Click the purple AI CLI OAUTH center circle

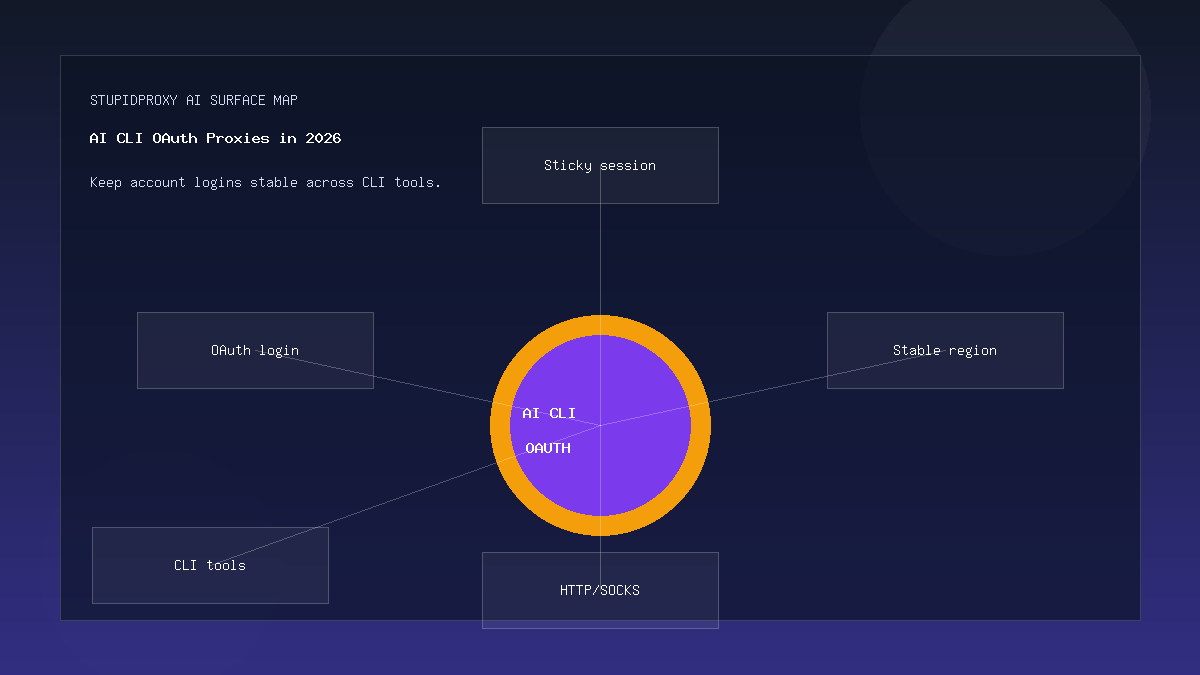pos(600,425)
